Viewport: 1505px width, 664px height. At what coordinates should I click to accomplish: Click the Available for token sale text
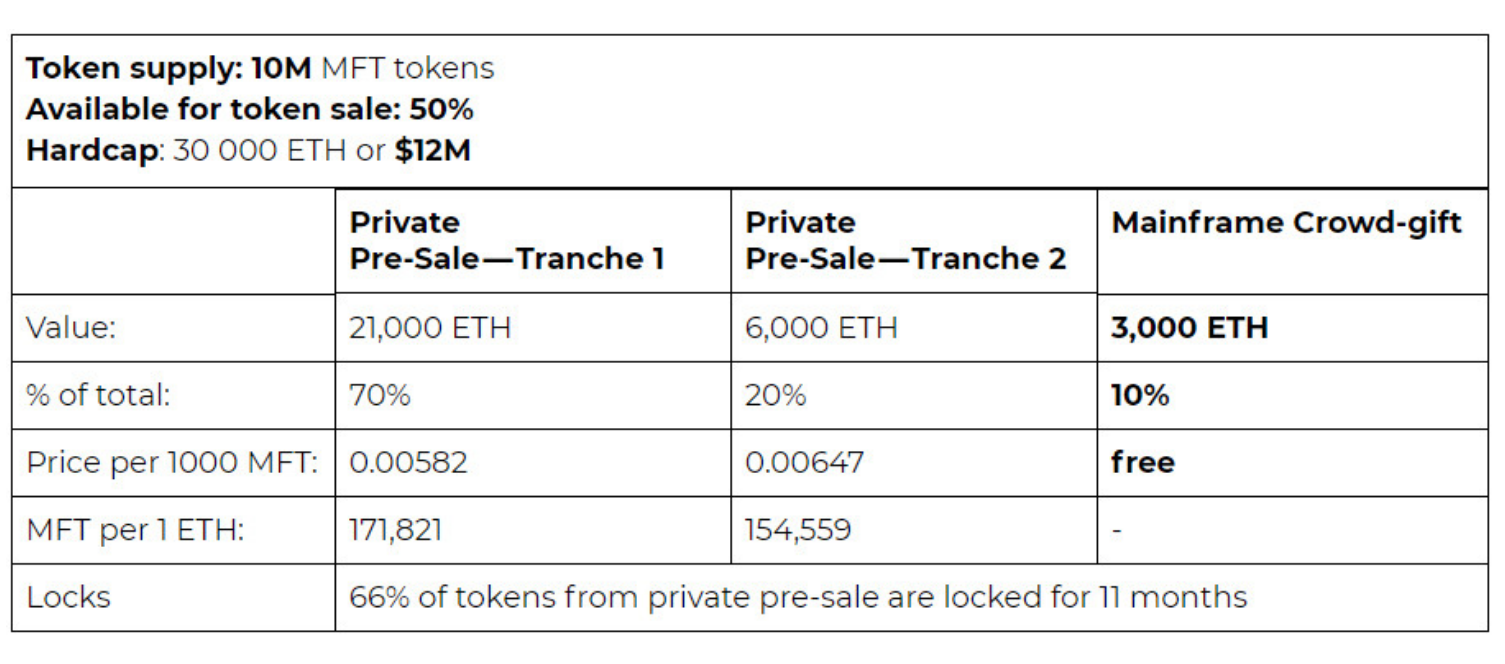click(250, 109)
